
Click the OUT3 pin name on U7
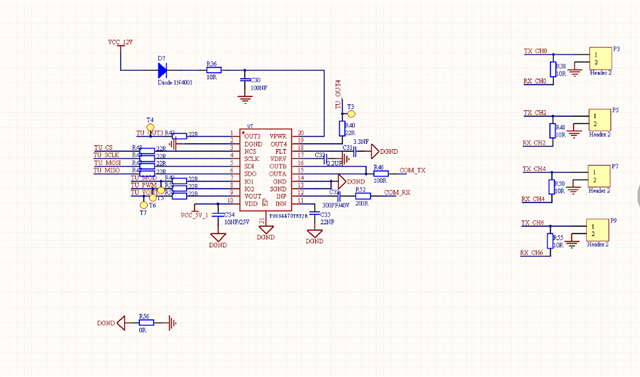pyautogui.click(x=252, y=136)
